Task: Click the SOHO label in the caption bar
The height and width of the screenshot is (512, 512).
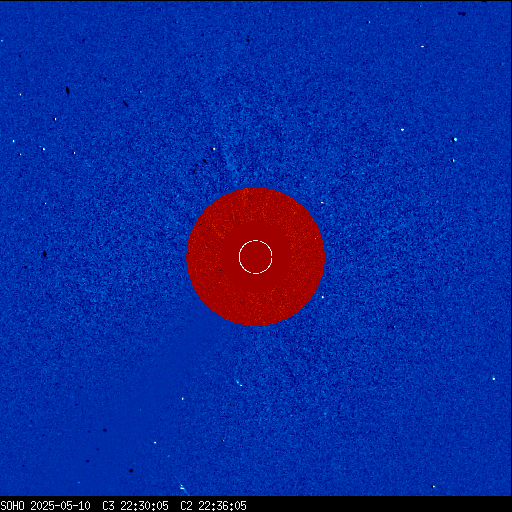Action: point(13,506)
